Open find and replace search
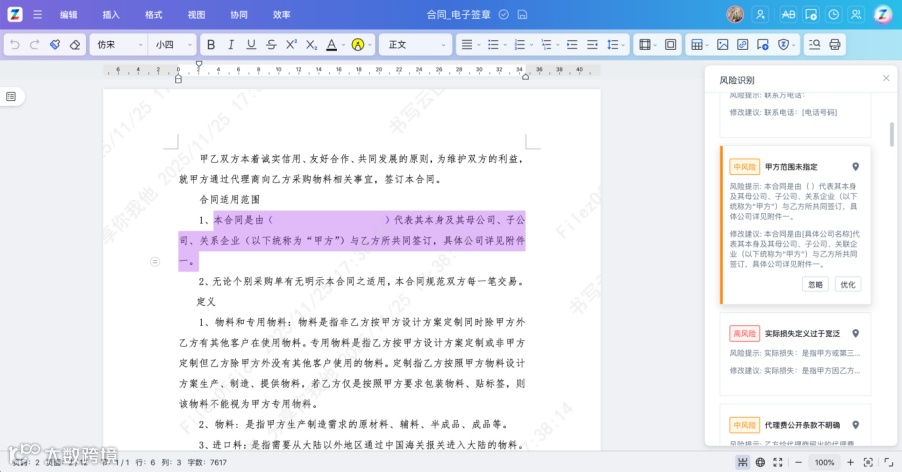This screenshot has height=472, width=902. [815, 44]
